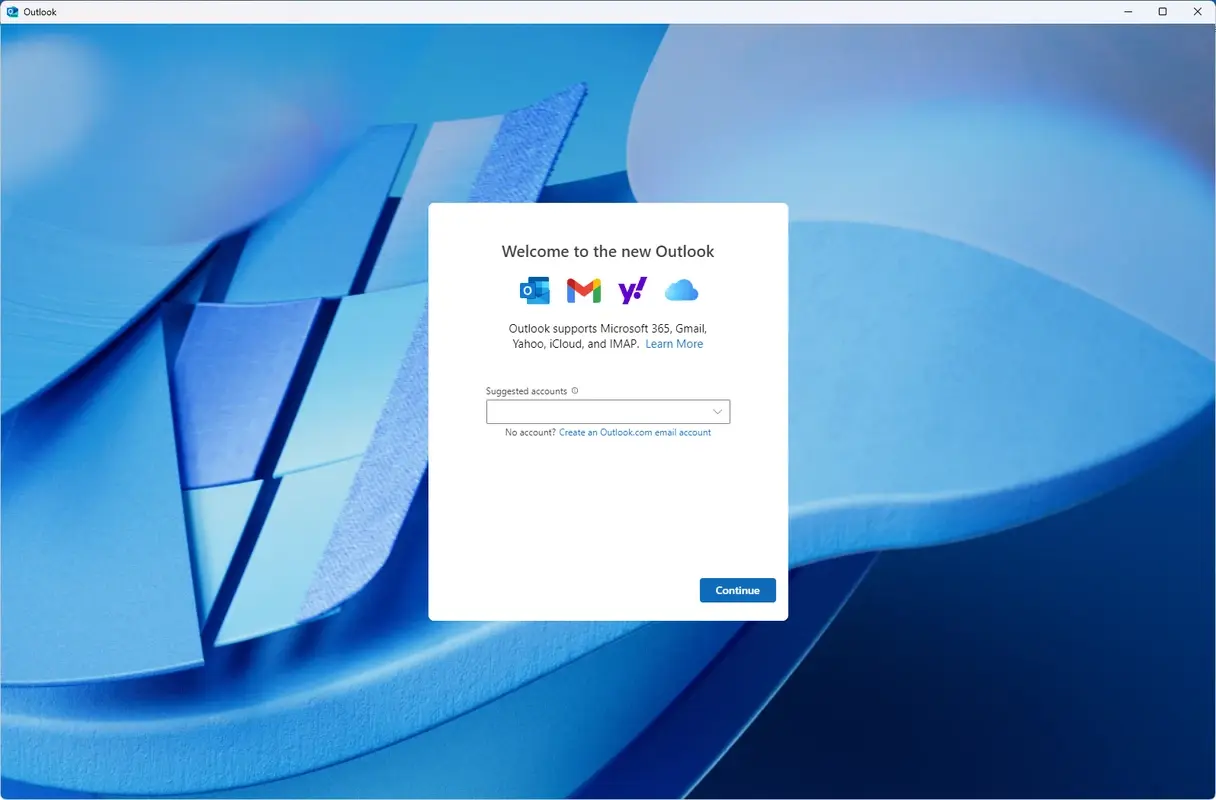Open the account suggestions list chevron
The image size is (1216, 800).
coord(717,411)
